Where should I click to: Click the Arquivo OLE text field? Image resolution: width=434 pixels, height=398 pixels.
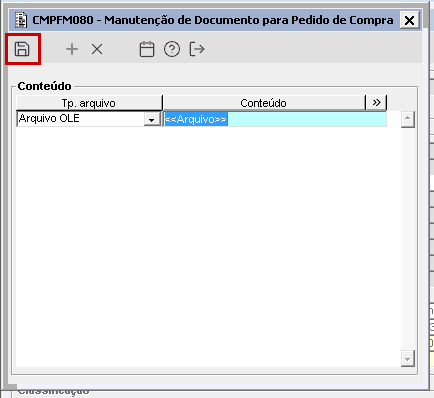(80, 119)
